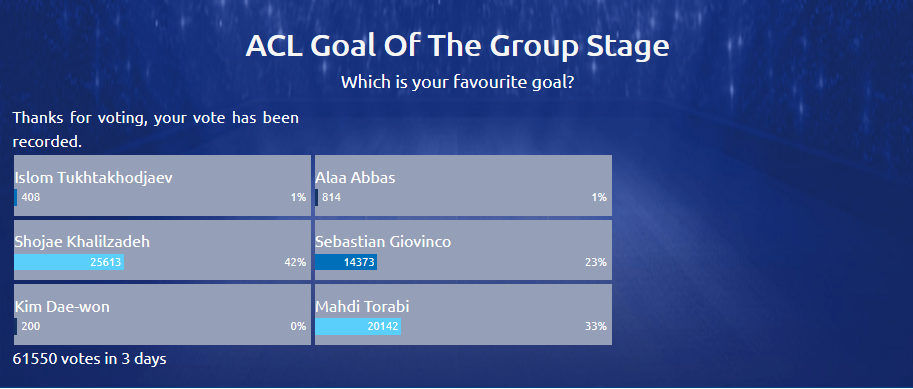
Task: Click the 408 vote count
Action: (x=31, y=197)
